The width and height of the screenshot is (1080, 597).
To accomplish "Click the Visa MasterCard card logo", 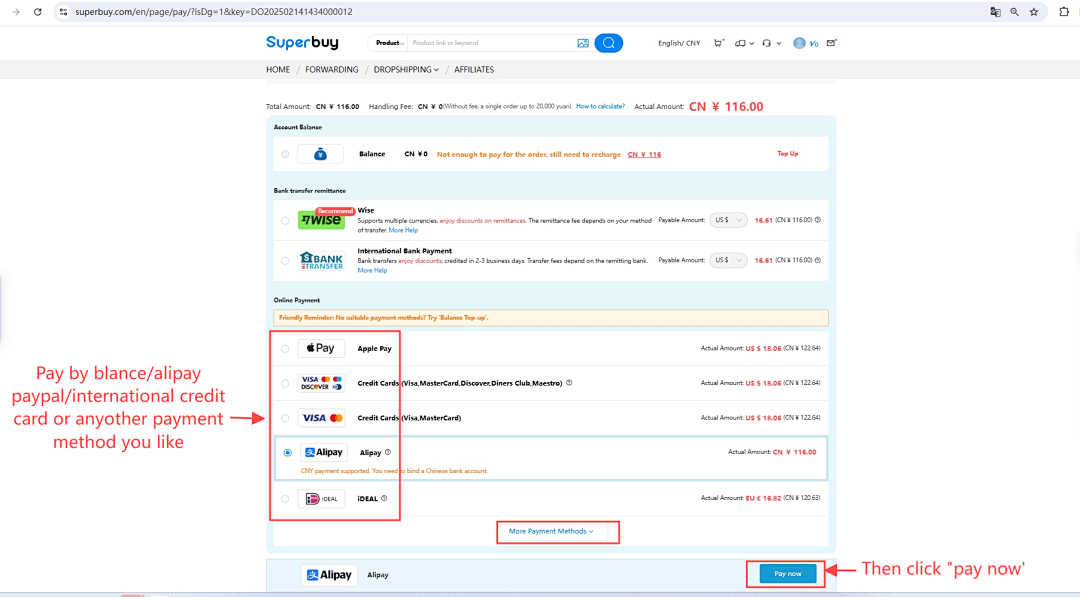I will [x=322, y=418].
